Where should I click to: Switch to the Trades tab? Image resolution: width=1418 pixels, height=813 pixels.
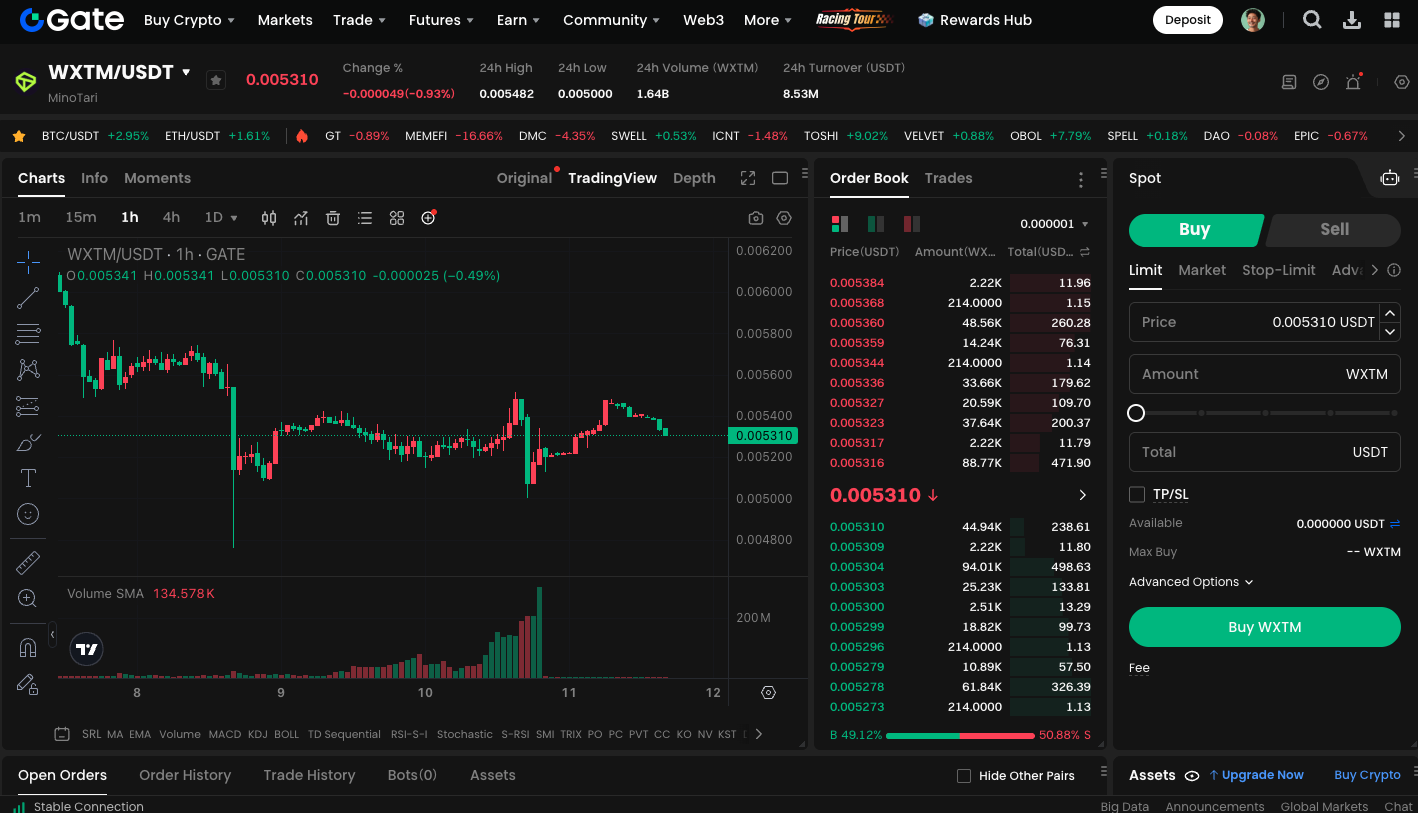[x=948, y=178]
